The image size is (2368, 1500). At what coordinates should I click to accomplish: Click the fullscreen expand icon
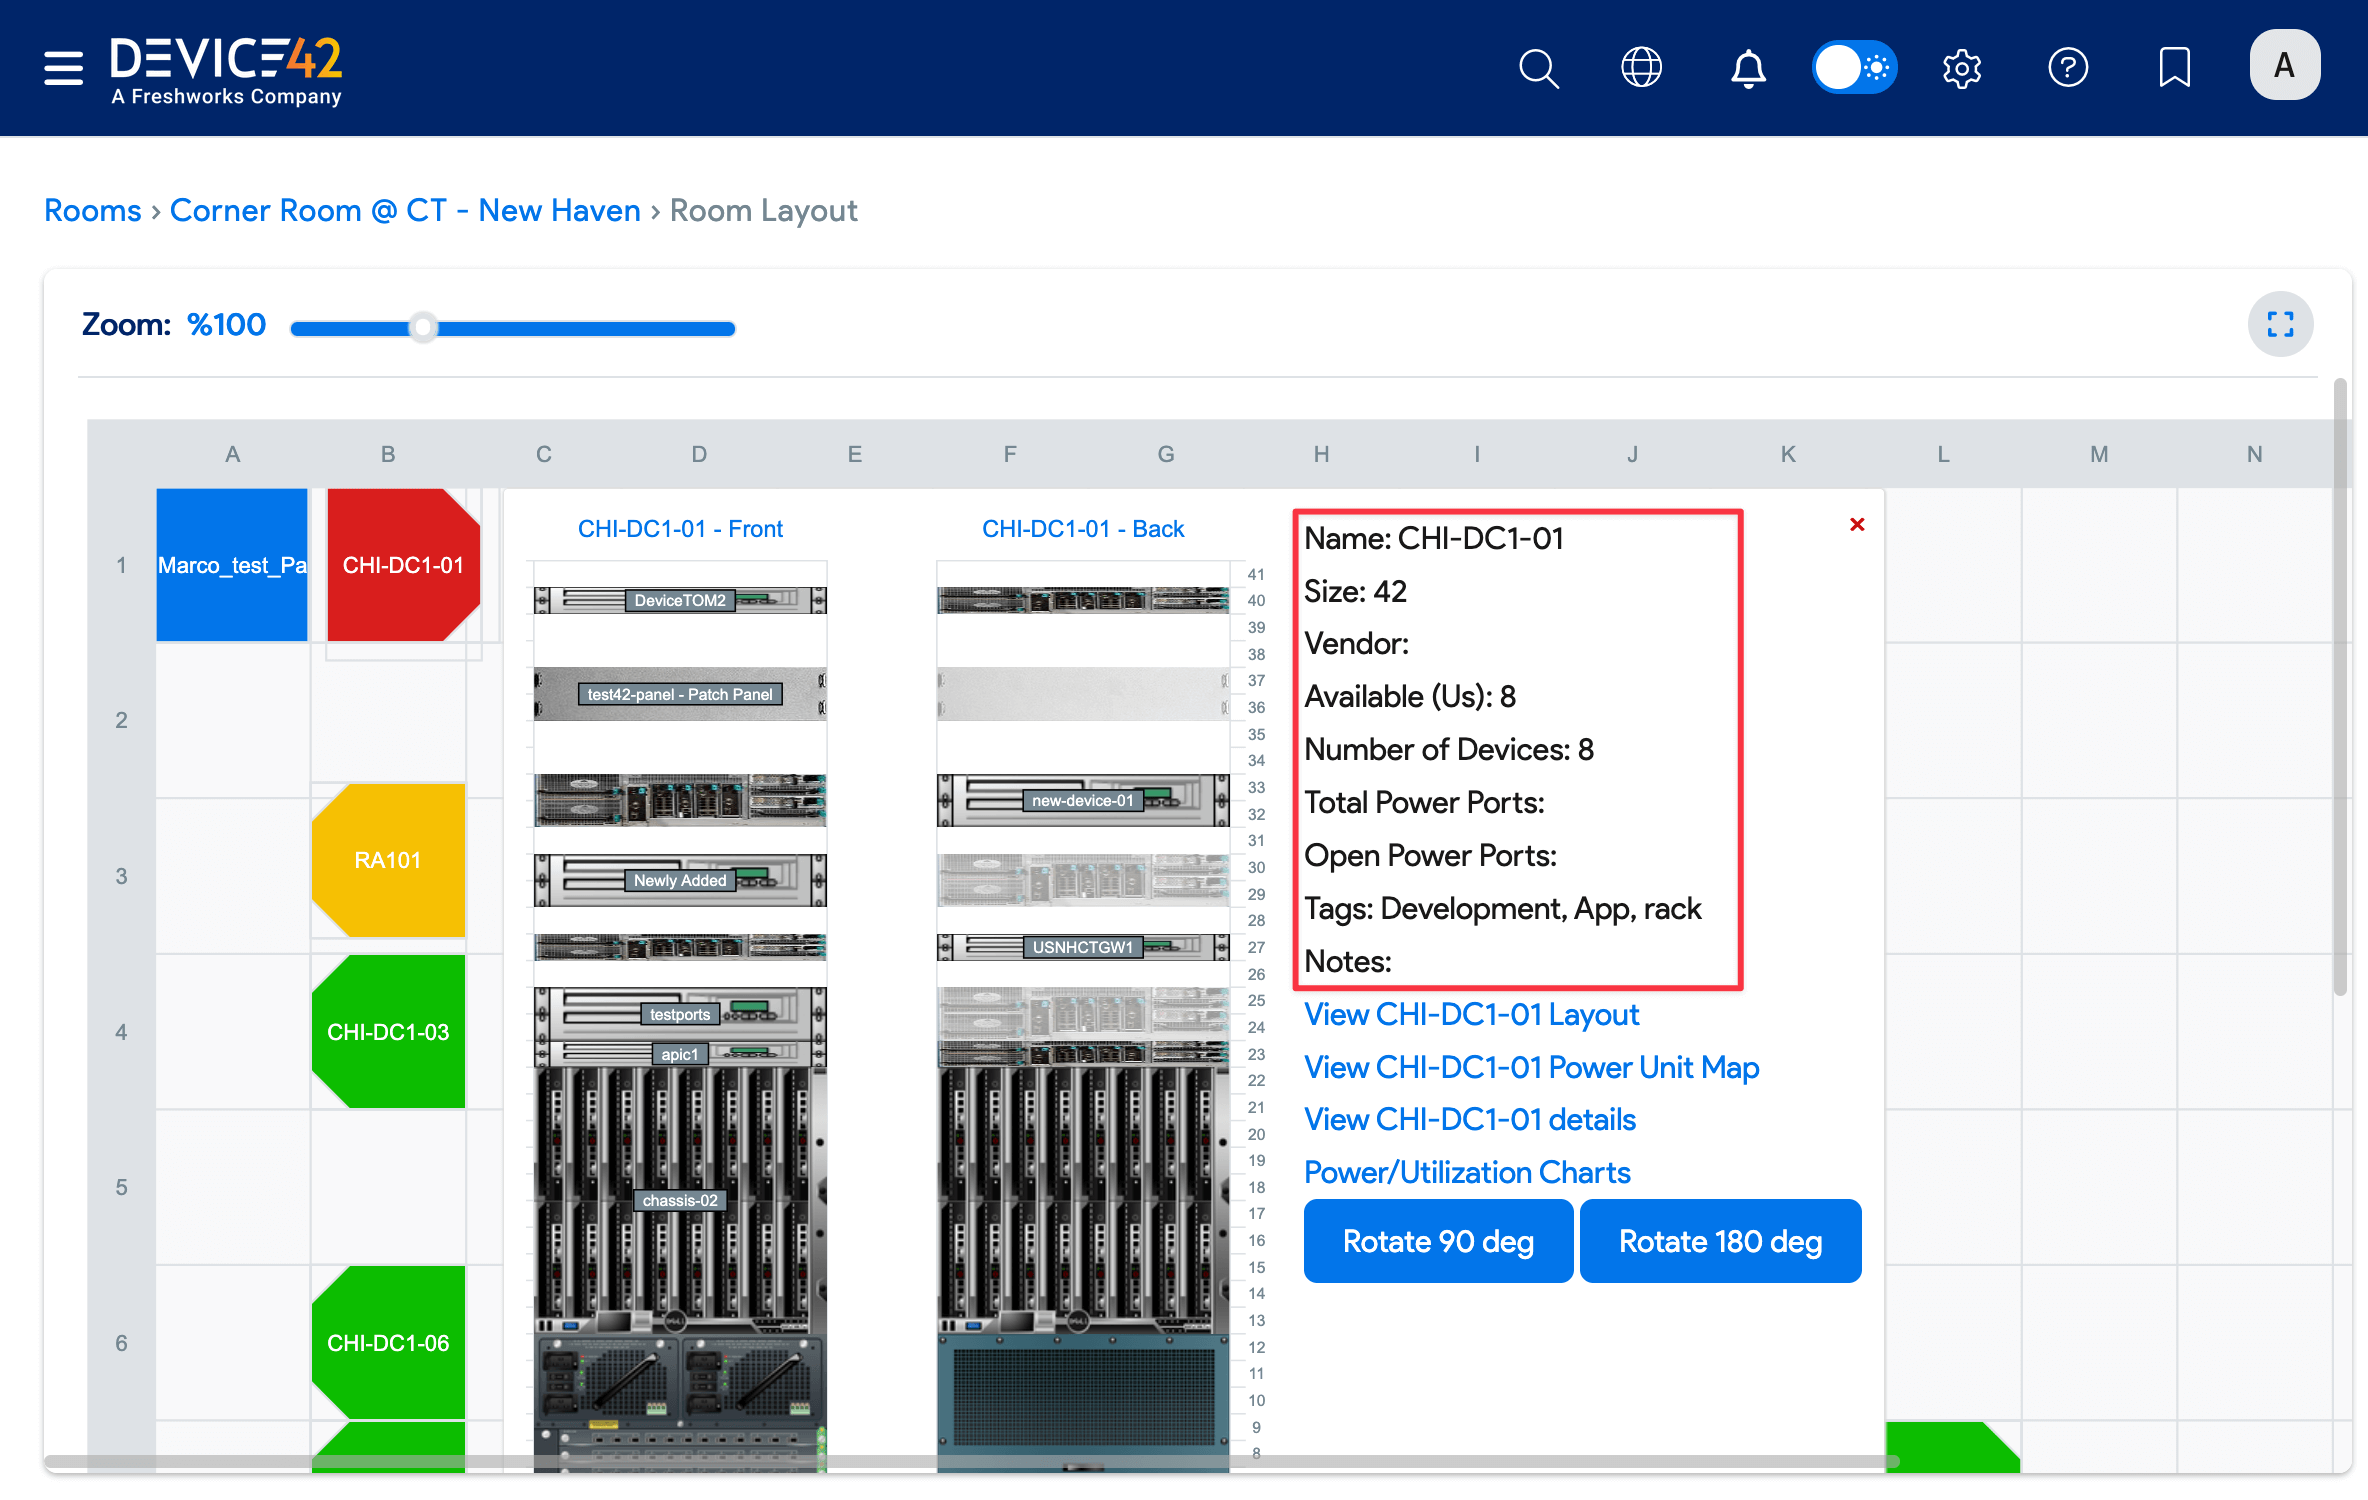tap(2280, 324)
